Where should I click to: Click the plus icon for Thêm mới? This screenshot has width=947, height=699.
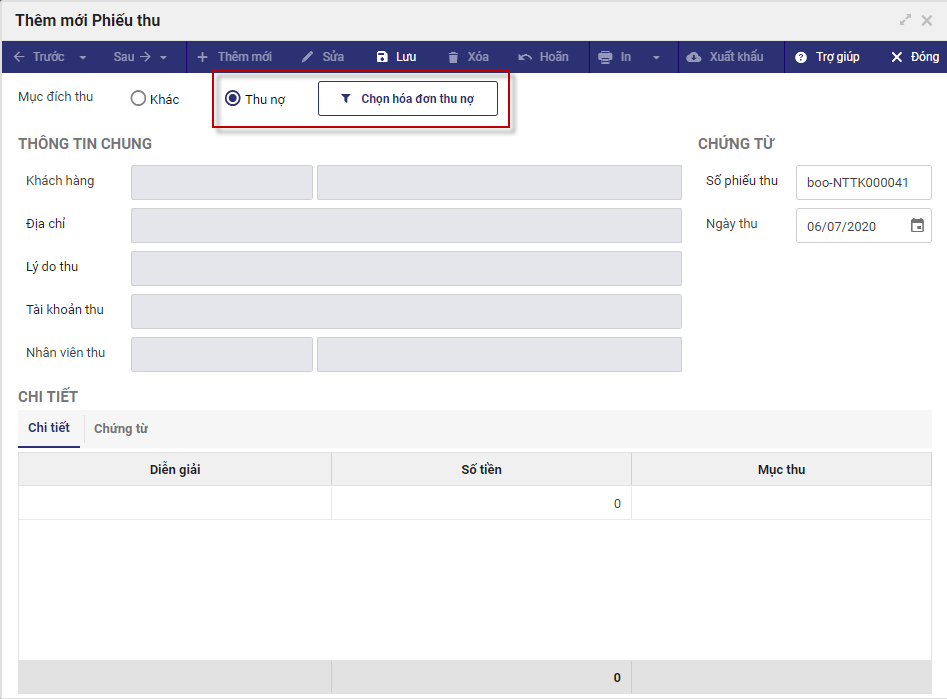tap(202, 57)
